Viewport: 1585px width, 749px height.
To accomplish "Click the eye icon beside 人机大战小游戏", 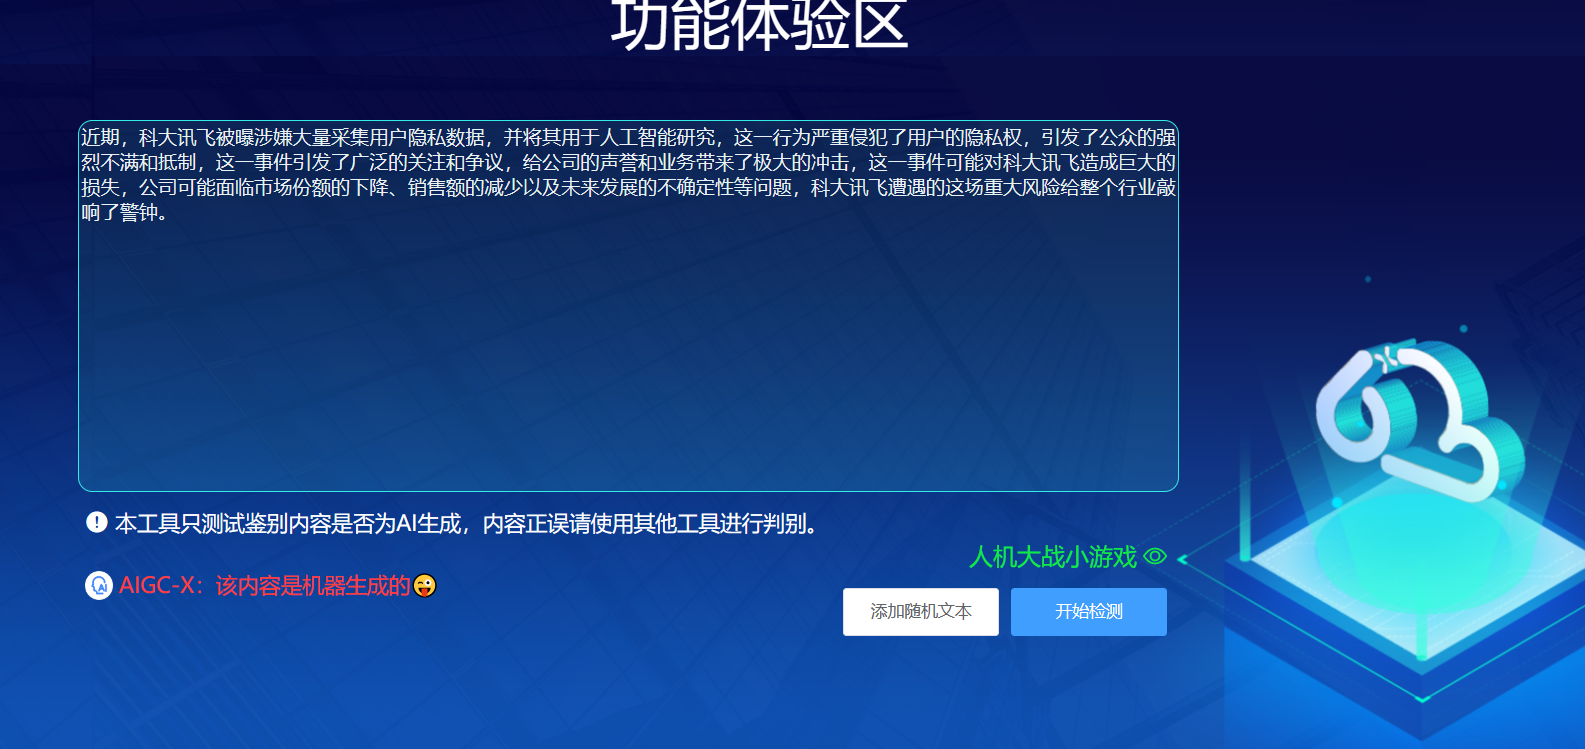I will point(1155,556).
